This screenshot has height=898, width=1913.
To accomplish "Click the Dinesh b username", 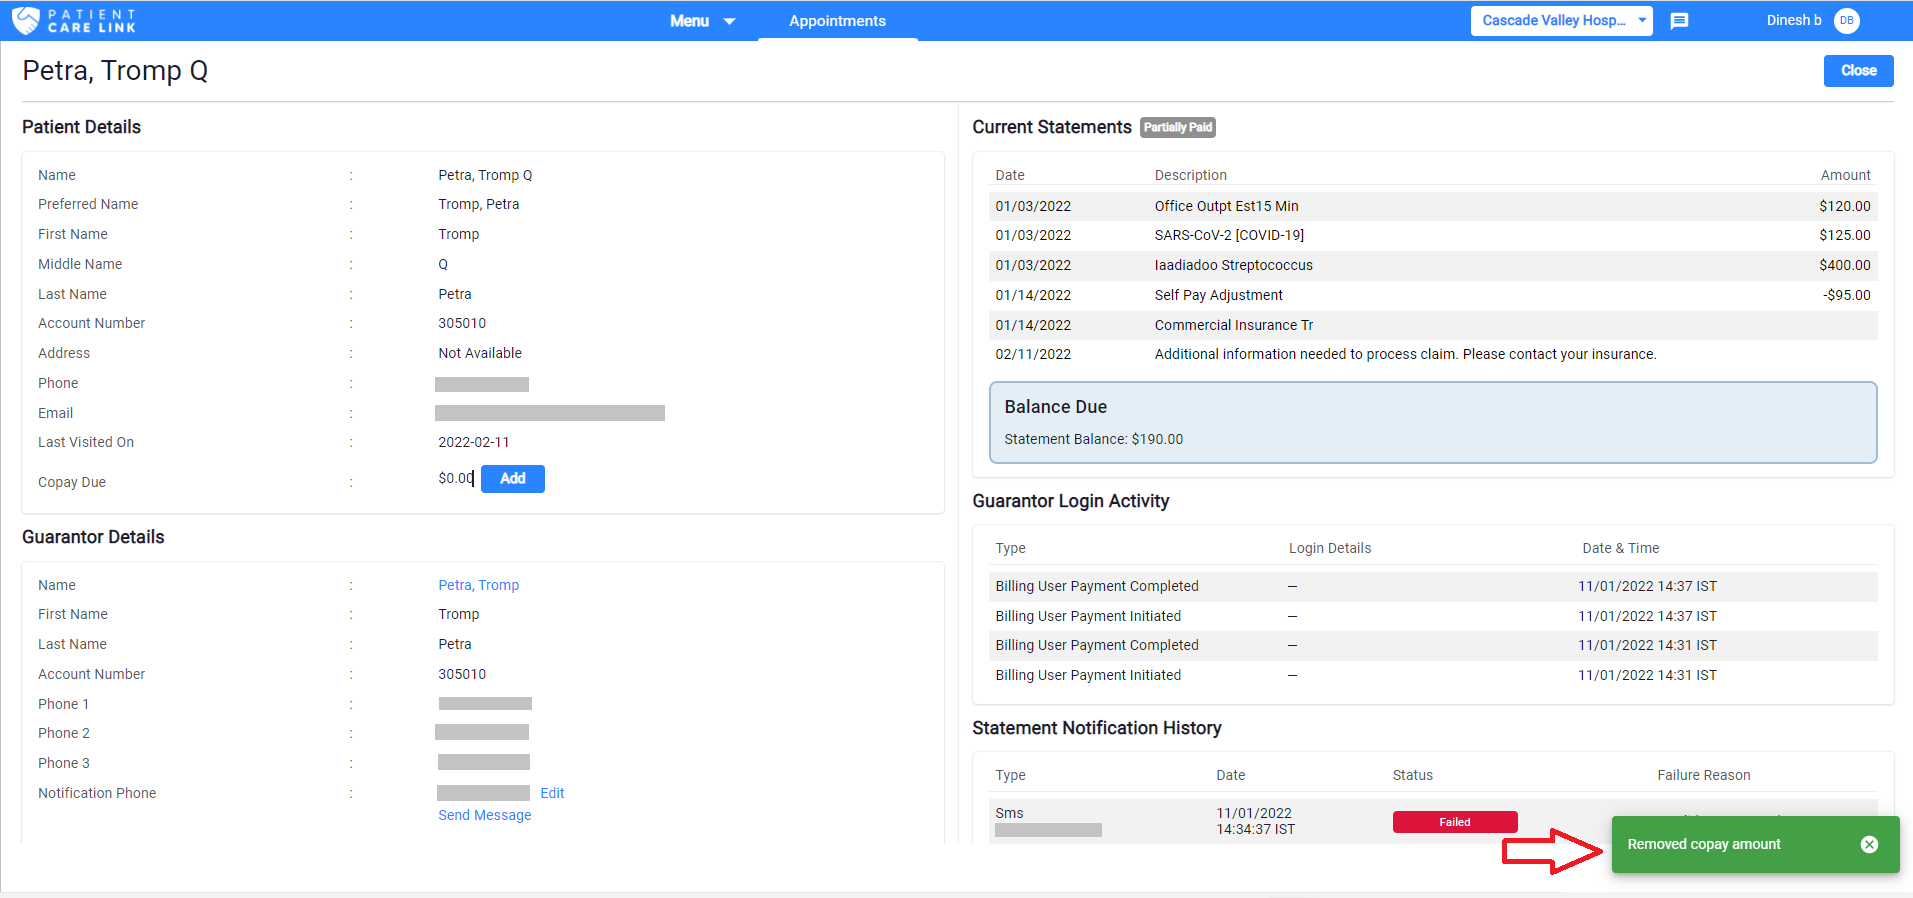I will [1794, 20].
